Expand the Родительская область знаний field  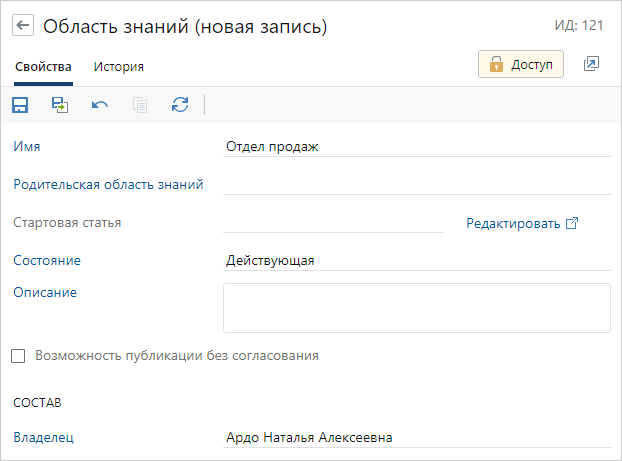(416, 184)
